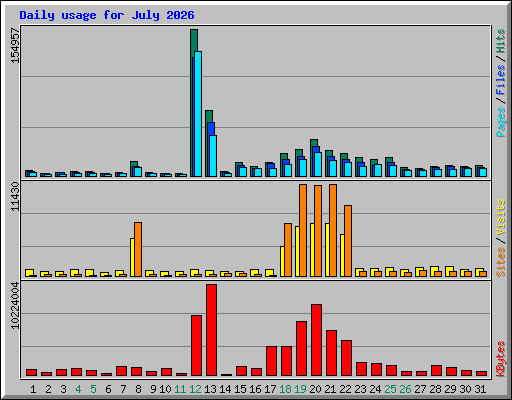This screenshot has height=400, width=512.
Task: Select the day 28 label on the x-axis
Action: pos(435,389)
